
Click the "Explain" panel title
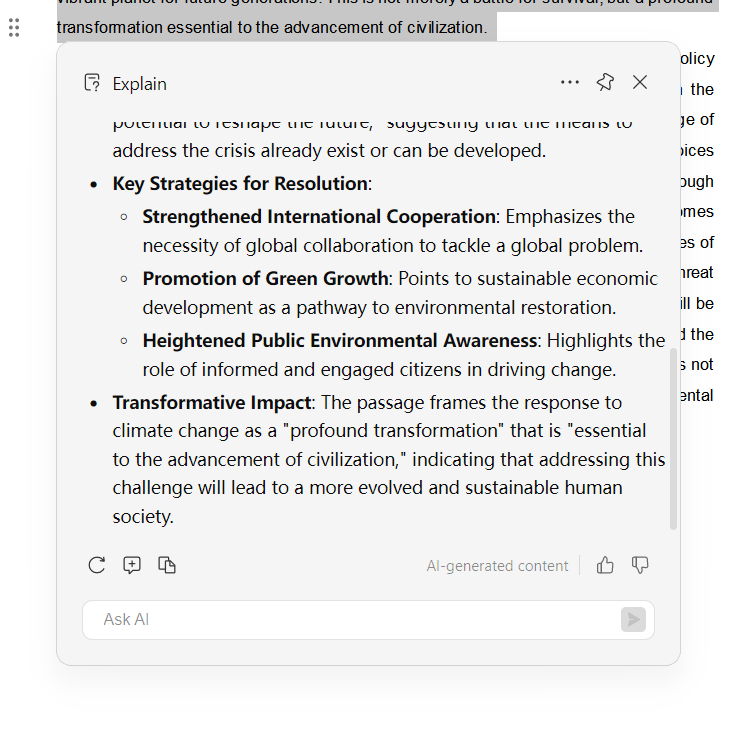pyautogui.click(x=139, y=84)
